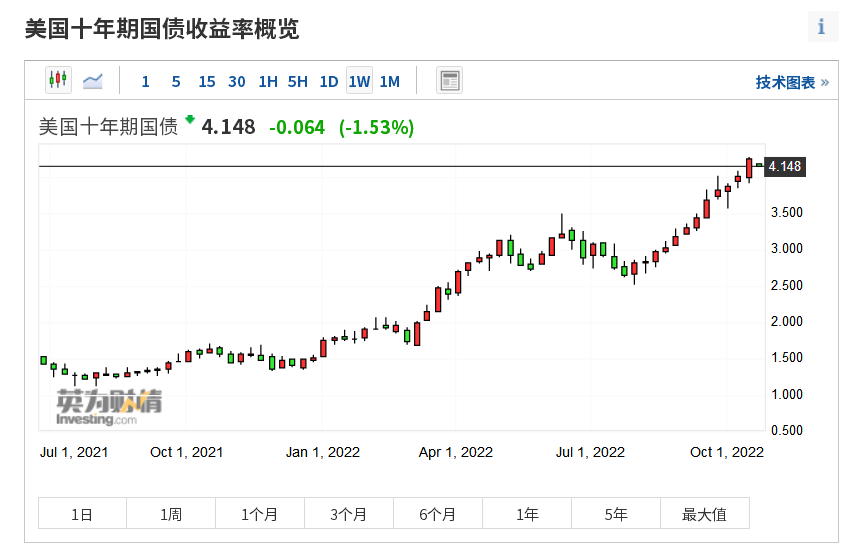Screen dimensions: 861x560
Task: Click the 0.500 y-axis label
Action: (x=787, y=430)
